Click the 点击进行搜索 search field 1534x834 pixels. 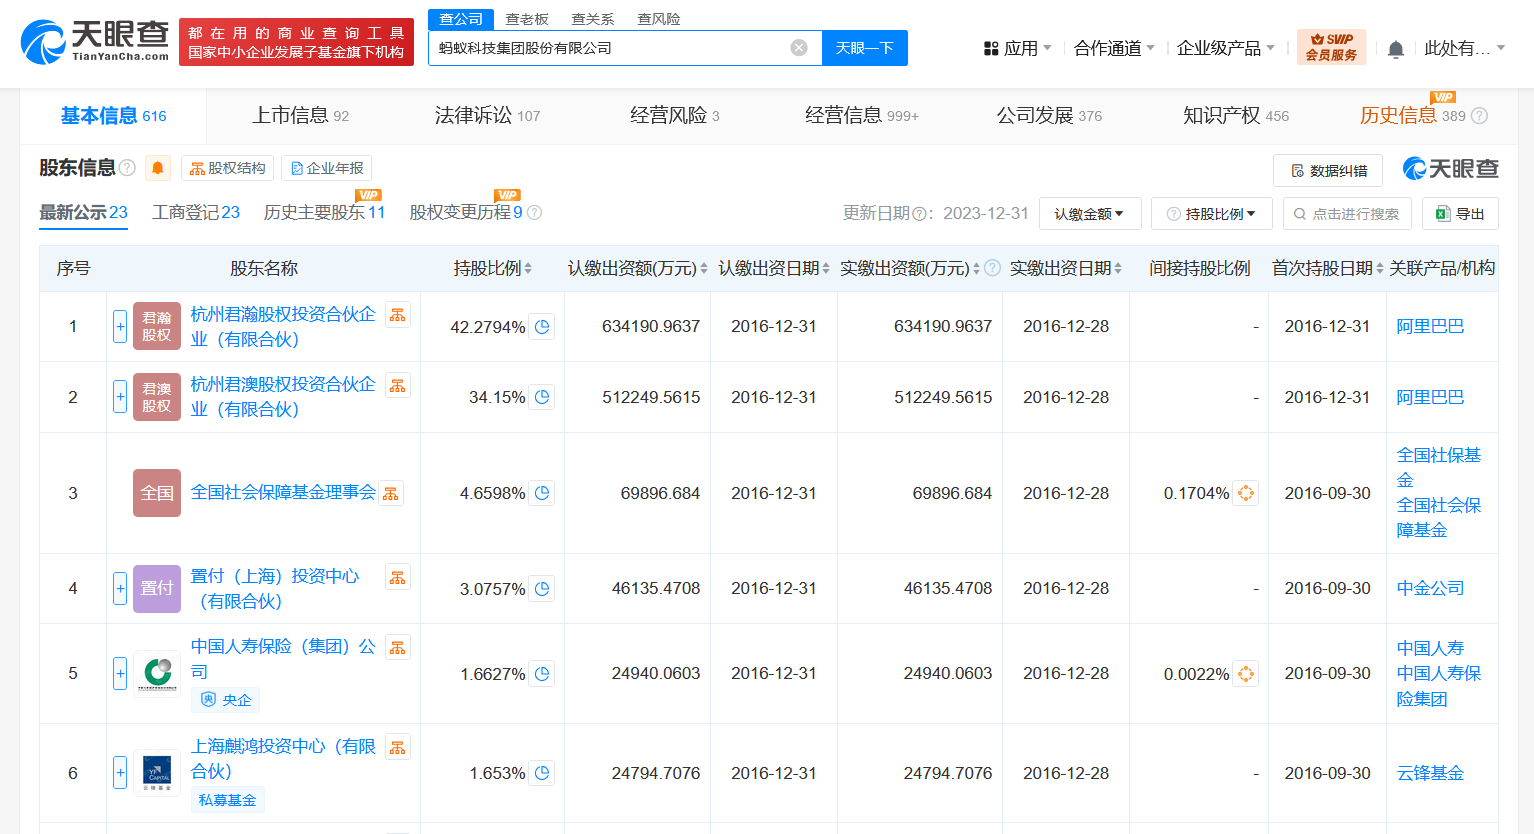pos(1347,214)
